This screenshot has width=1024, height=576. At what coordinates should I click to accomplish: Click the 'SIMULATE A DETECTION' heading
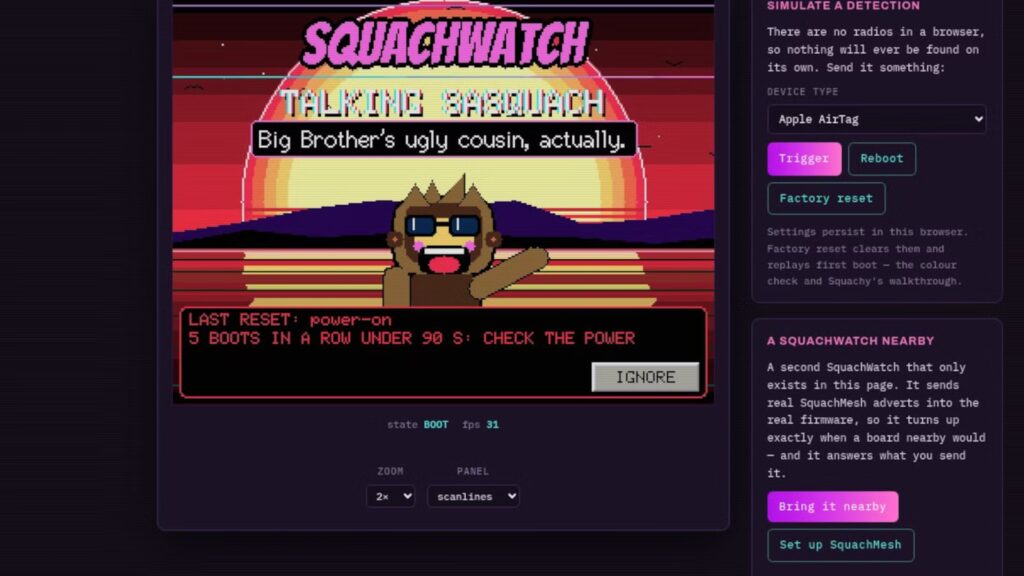(843, 6)
